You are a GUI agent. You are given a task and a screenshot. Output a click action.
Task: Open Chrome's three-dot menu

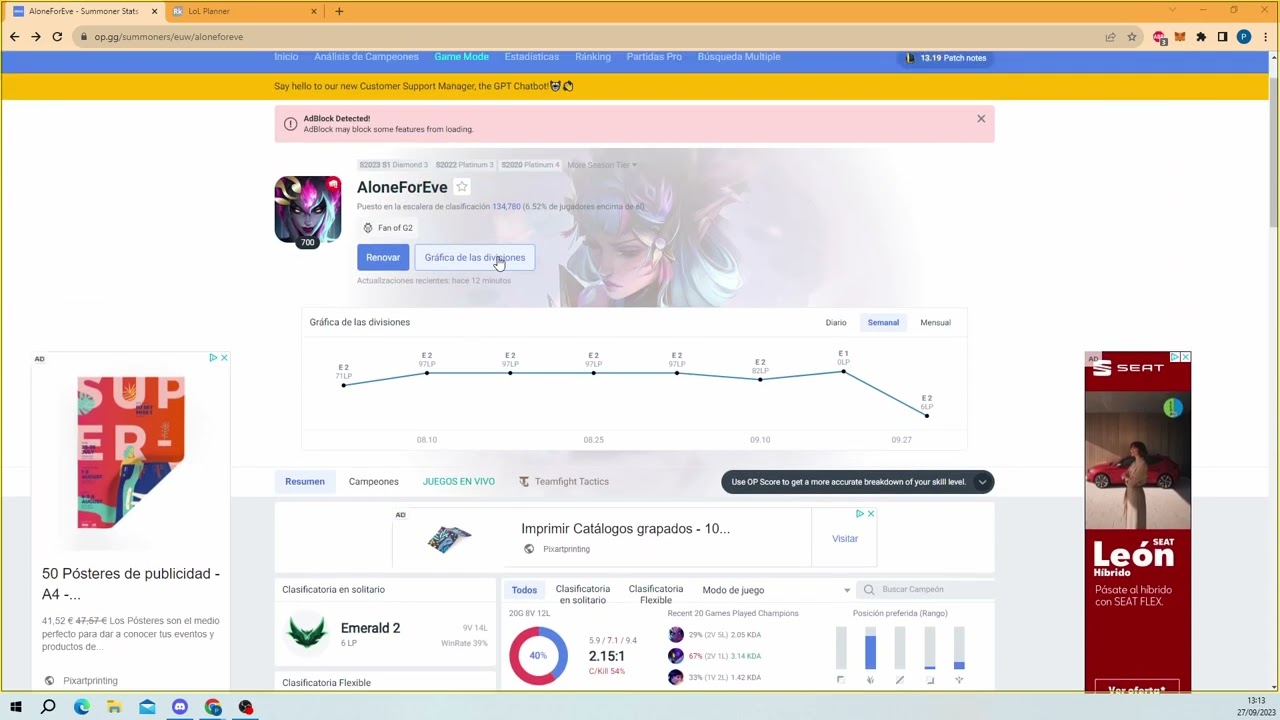[1264, 37]
